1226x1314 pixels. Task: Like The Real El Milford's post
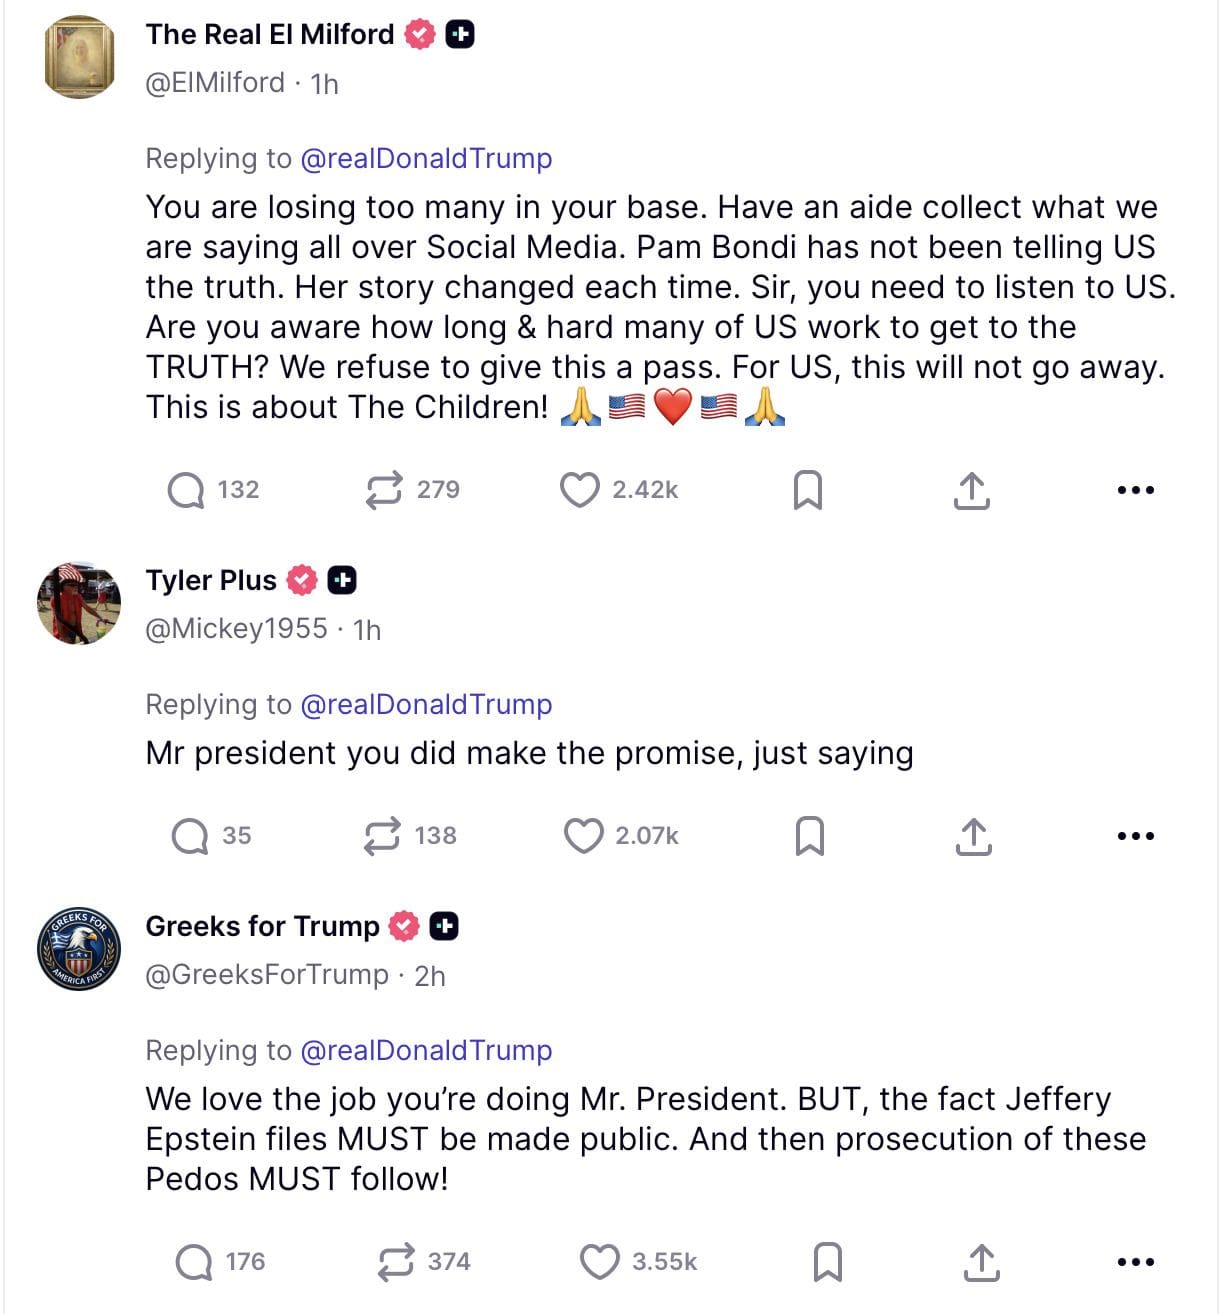(x=579, y=490)
